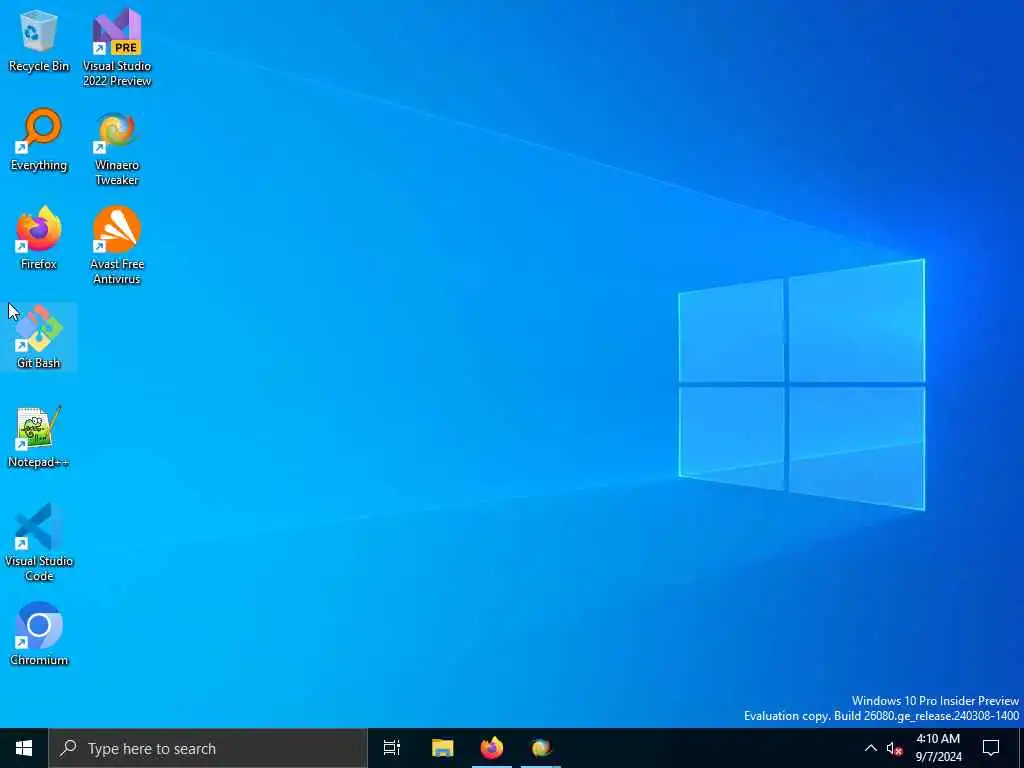Open the Action Center notifications
Screen dimensions: 1024x768
pyautogui.click(x=991, y=748)
